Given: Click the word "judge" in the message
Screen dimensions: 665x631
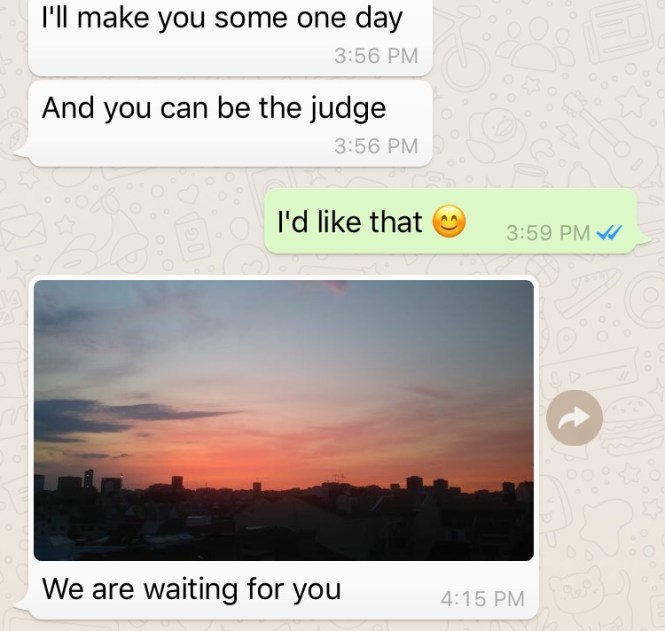Looking at the screenshot, I should point(348,109).
